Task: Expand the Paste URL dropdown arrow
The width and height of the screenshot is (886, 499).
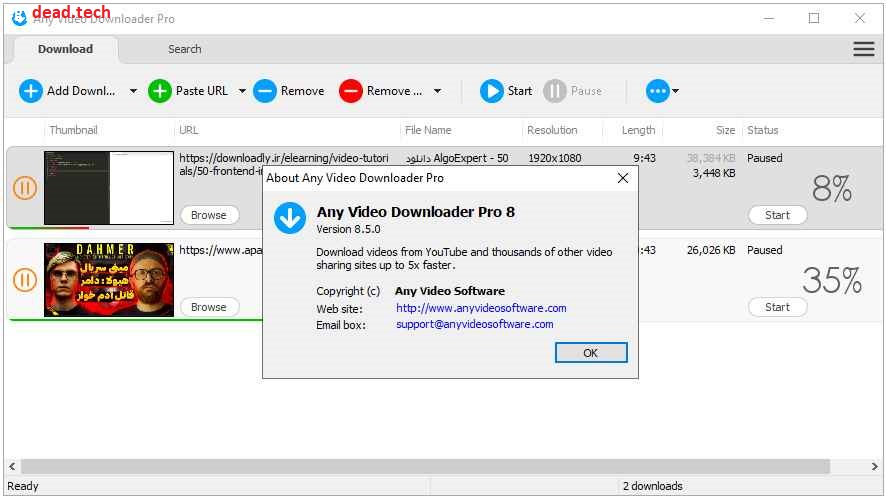Action: click(242, 91)
